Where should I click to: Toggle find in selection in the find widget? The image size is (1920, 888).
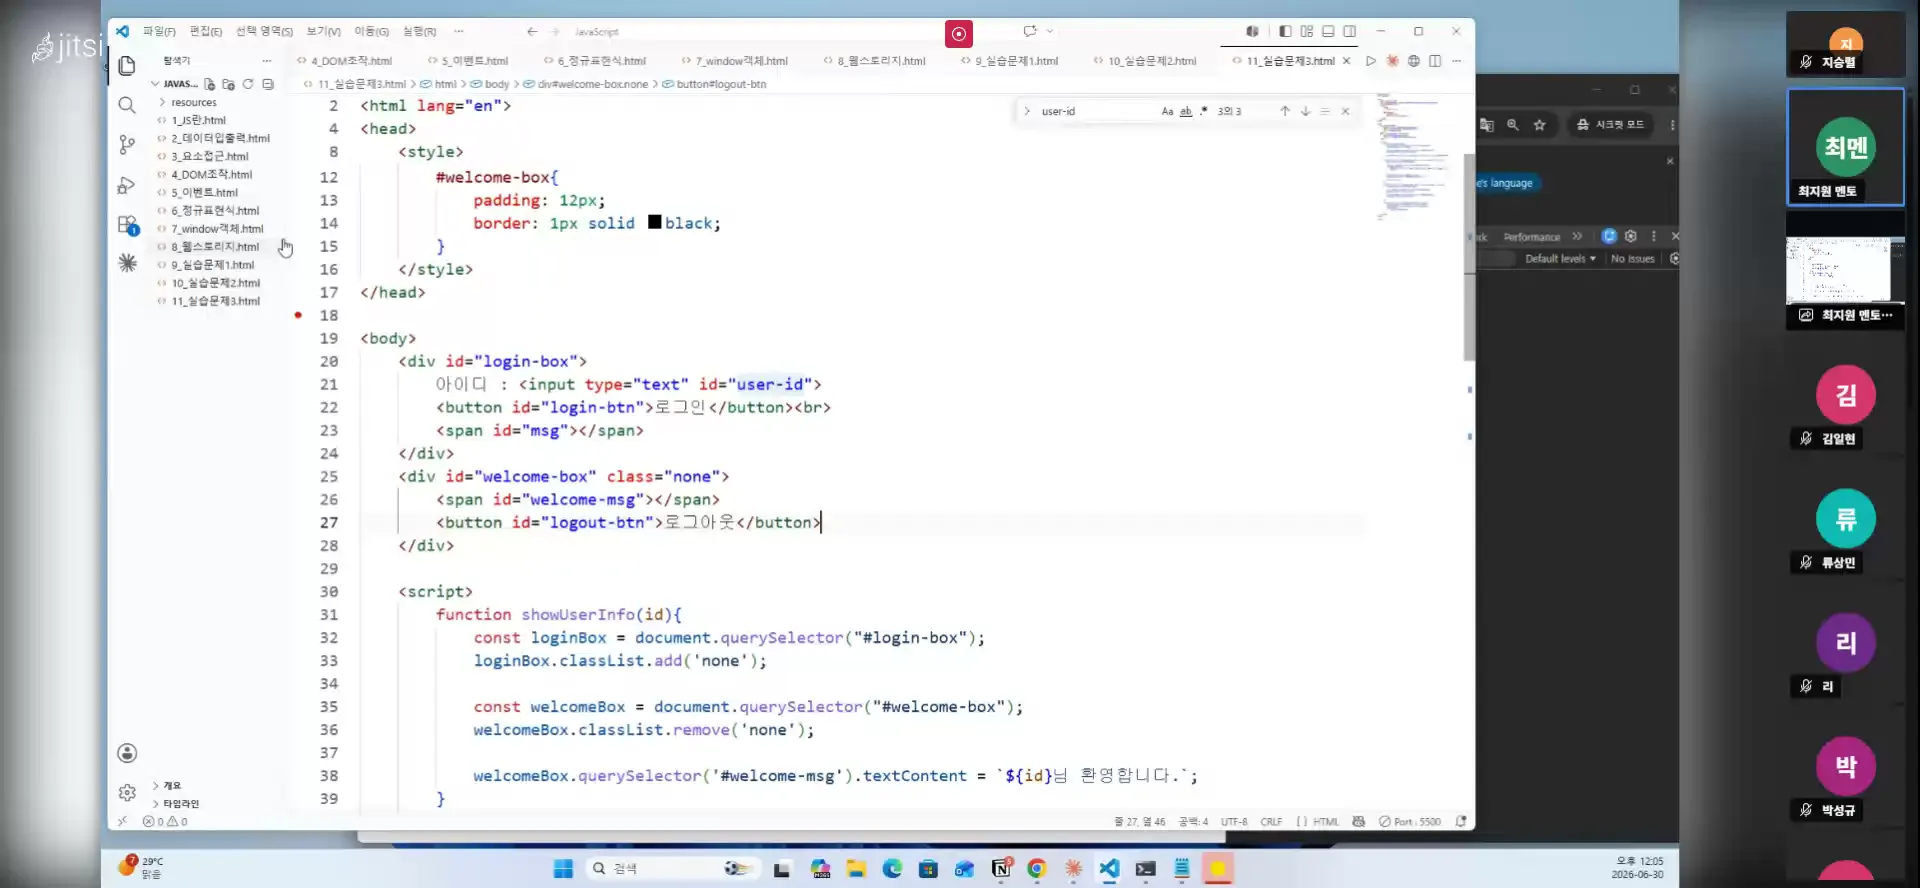pyautogui.click(x=1325, y=111)
